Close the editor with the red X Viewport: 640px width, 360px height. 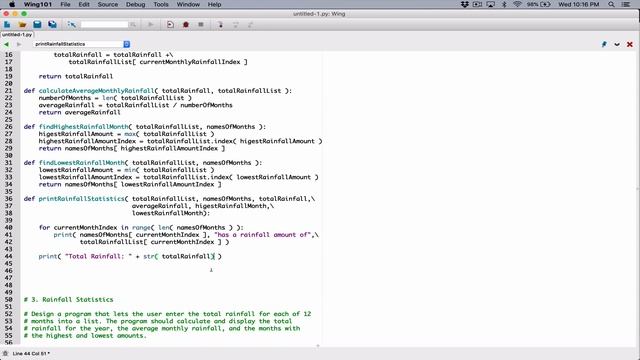[630, 44]
